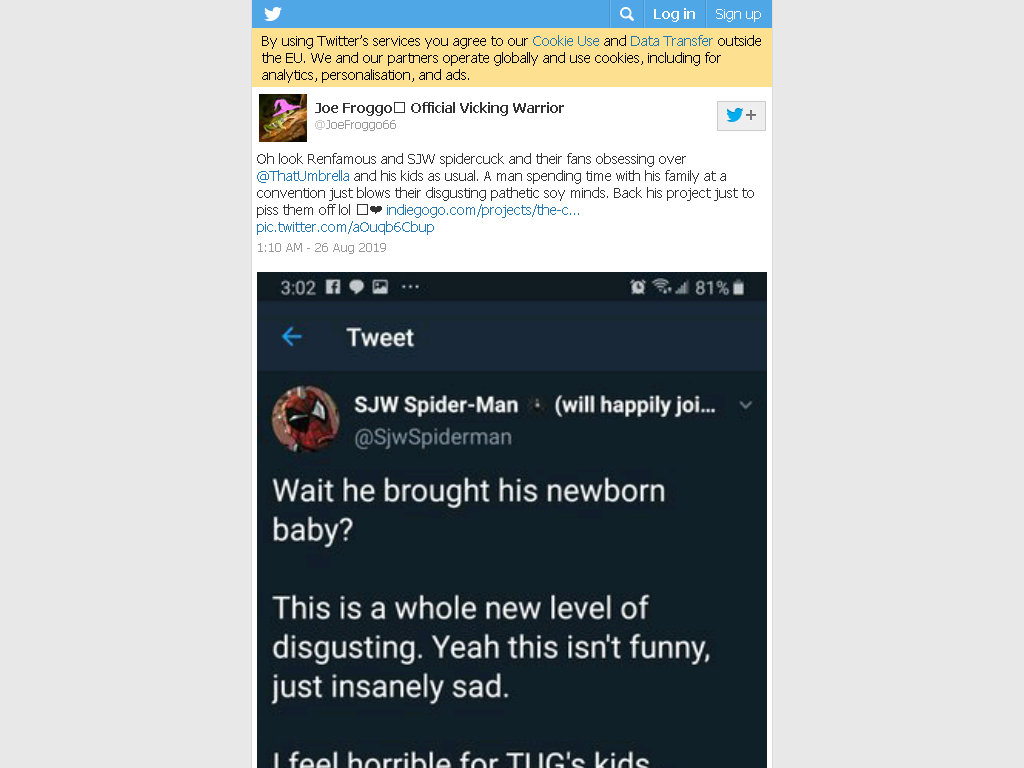Open the indiegogo.com project link
Viewport: 1024px width, 768px height.
(x=483, y=210)
